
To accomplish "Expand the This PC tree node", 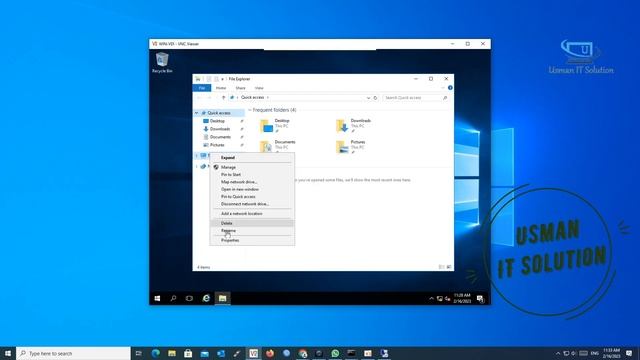I will (197, 156).
